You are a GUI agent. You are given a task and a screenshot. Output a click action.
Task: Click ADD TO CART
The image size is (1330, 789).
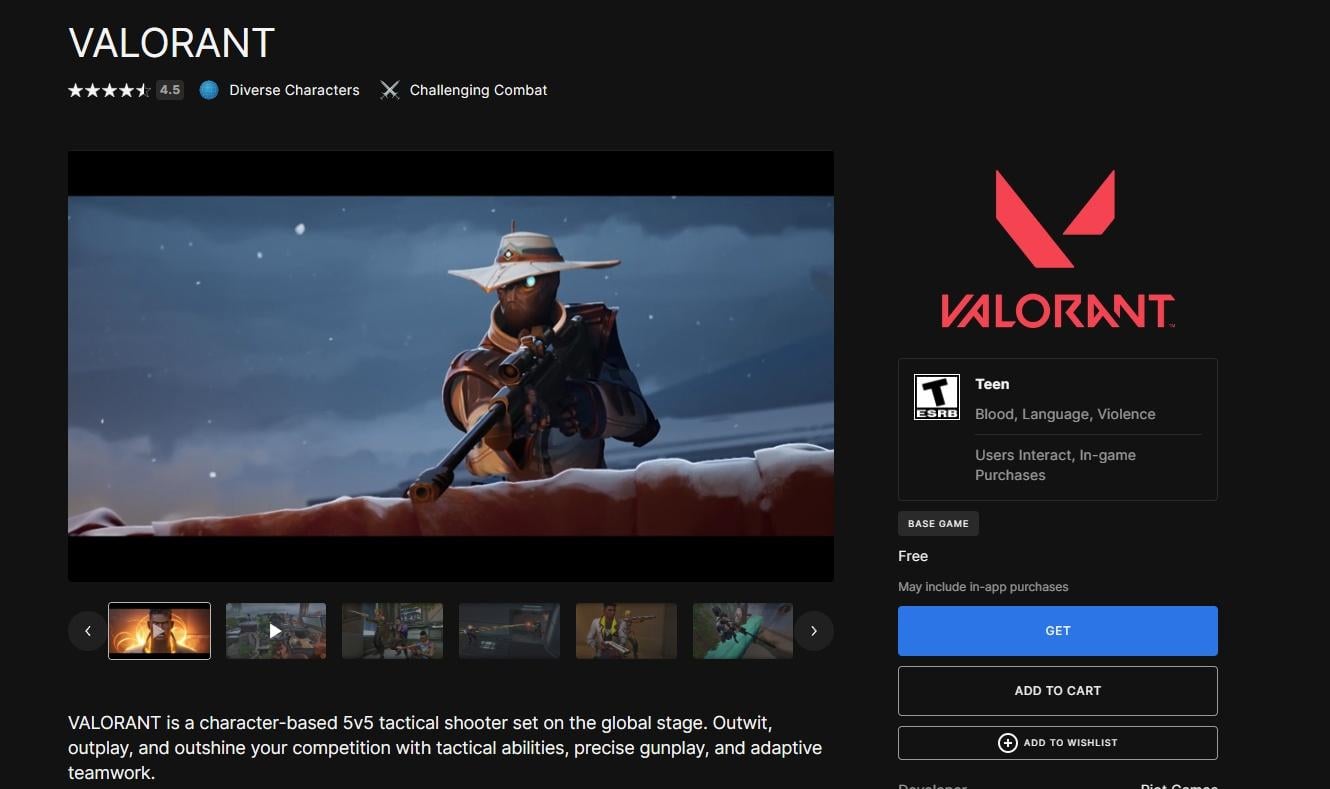click(1057, 690)
